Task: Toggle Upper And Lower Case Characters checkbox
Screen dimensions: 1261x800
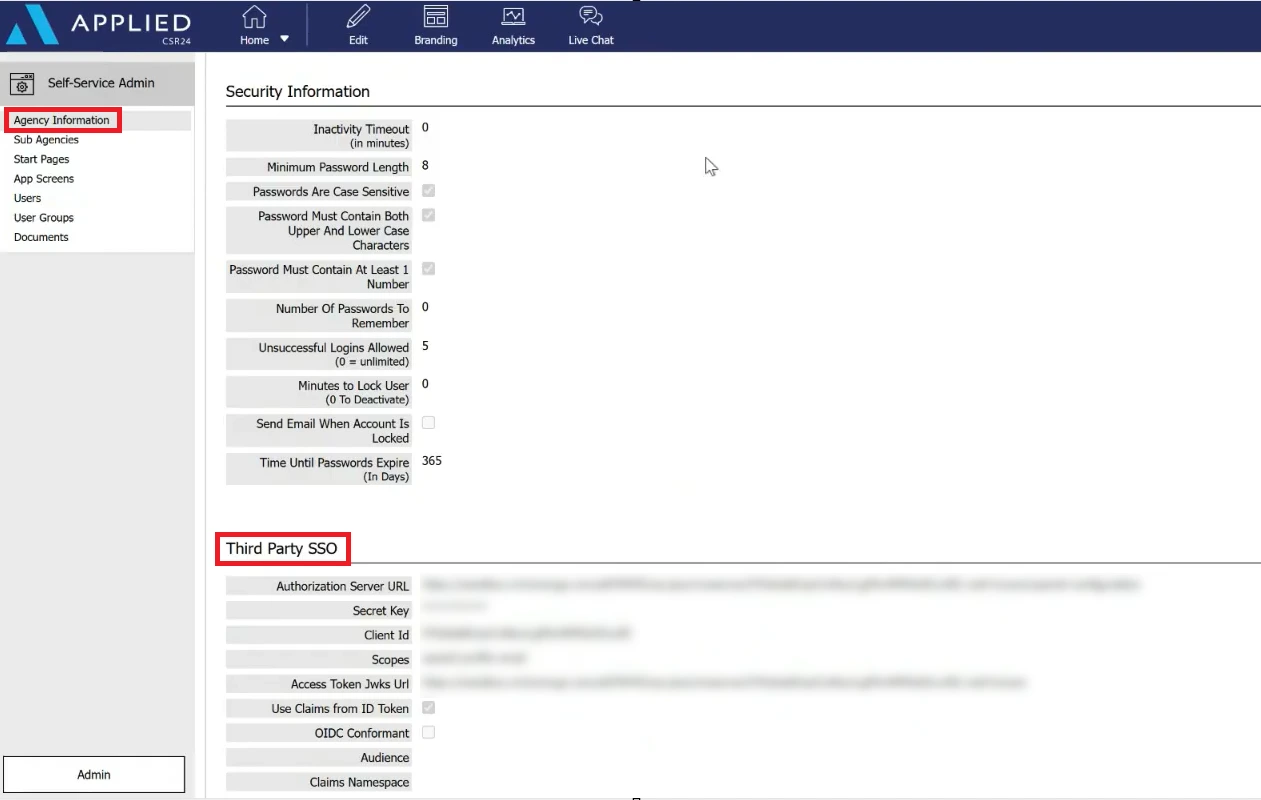Action: coord(428,215)
